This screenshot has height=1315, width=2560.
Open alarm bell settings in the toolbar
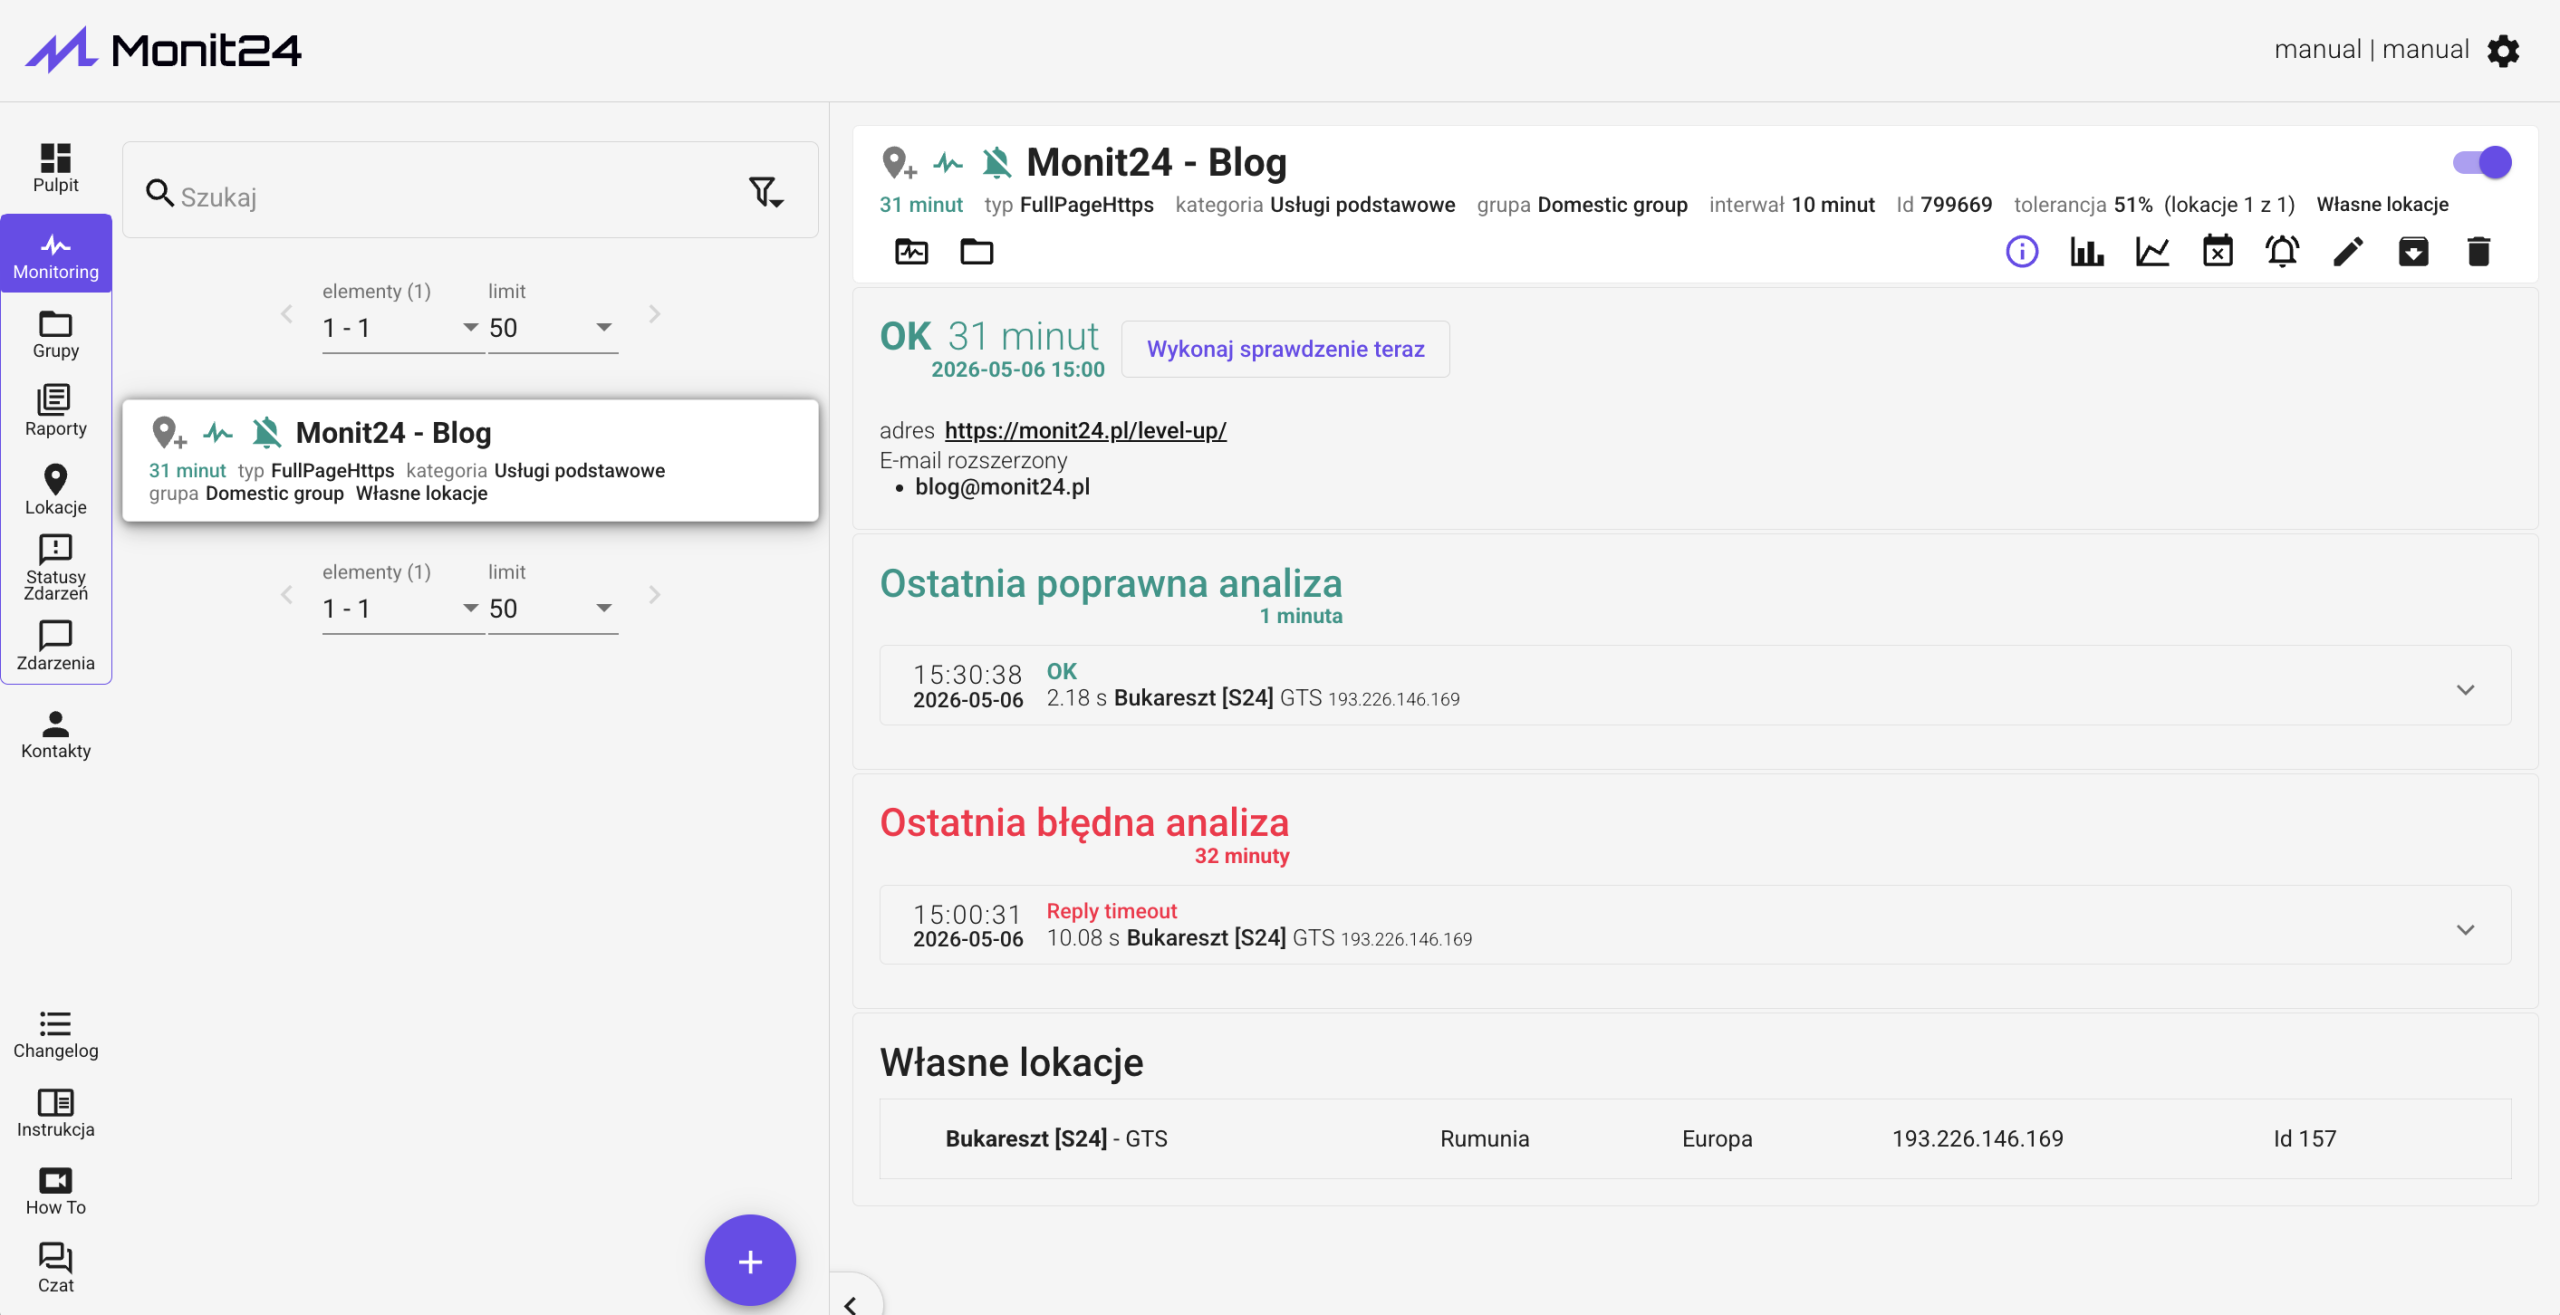[2282, 252]
